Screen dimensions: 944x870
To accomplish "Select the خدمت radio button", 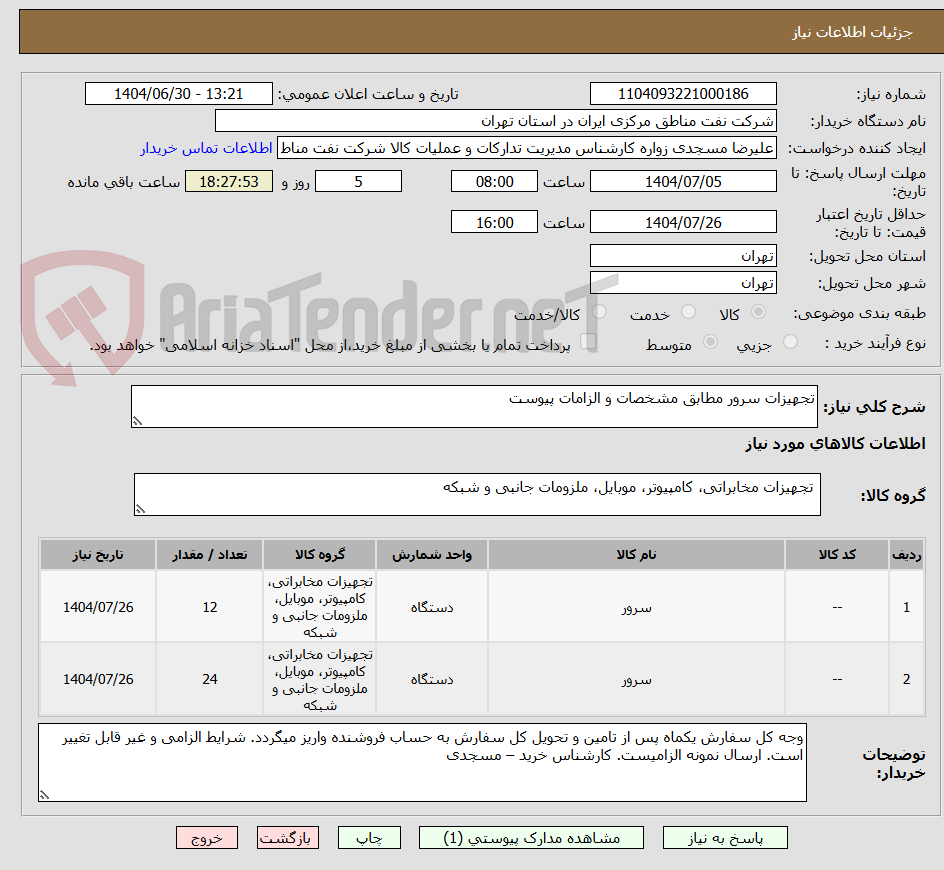I will pyautogui.click(x=687, y=311).
